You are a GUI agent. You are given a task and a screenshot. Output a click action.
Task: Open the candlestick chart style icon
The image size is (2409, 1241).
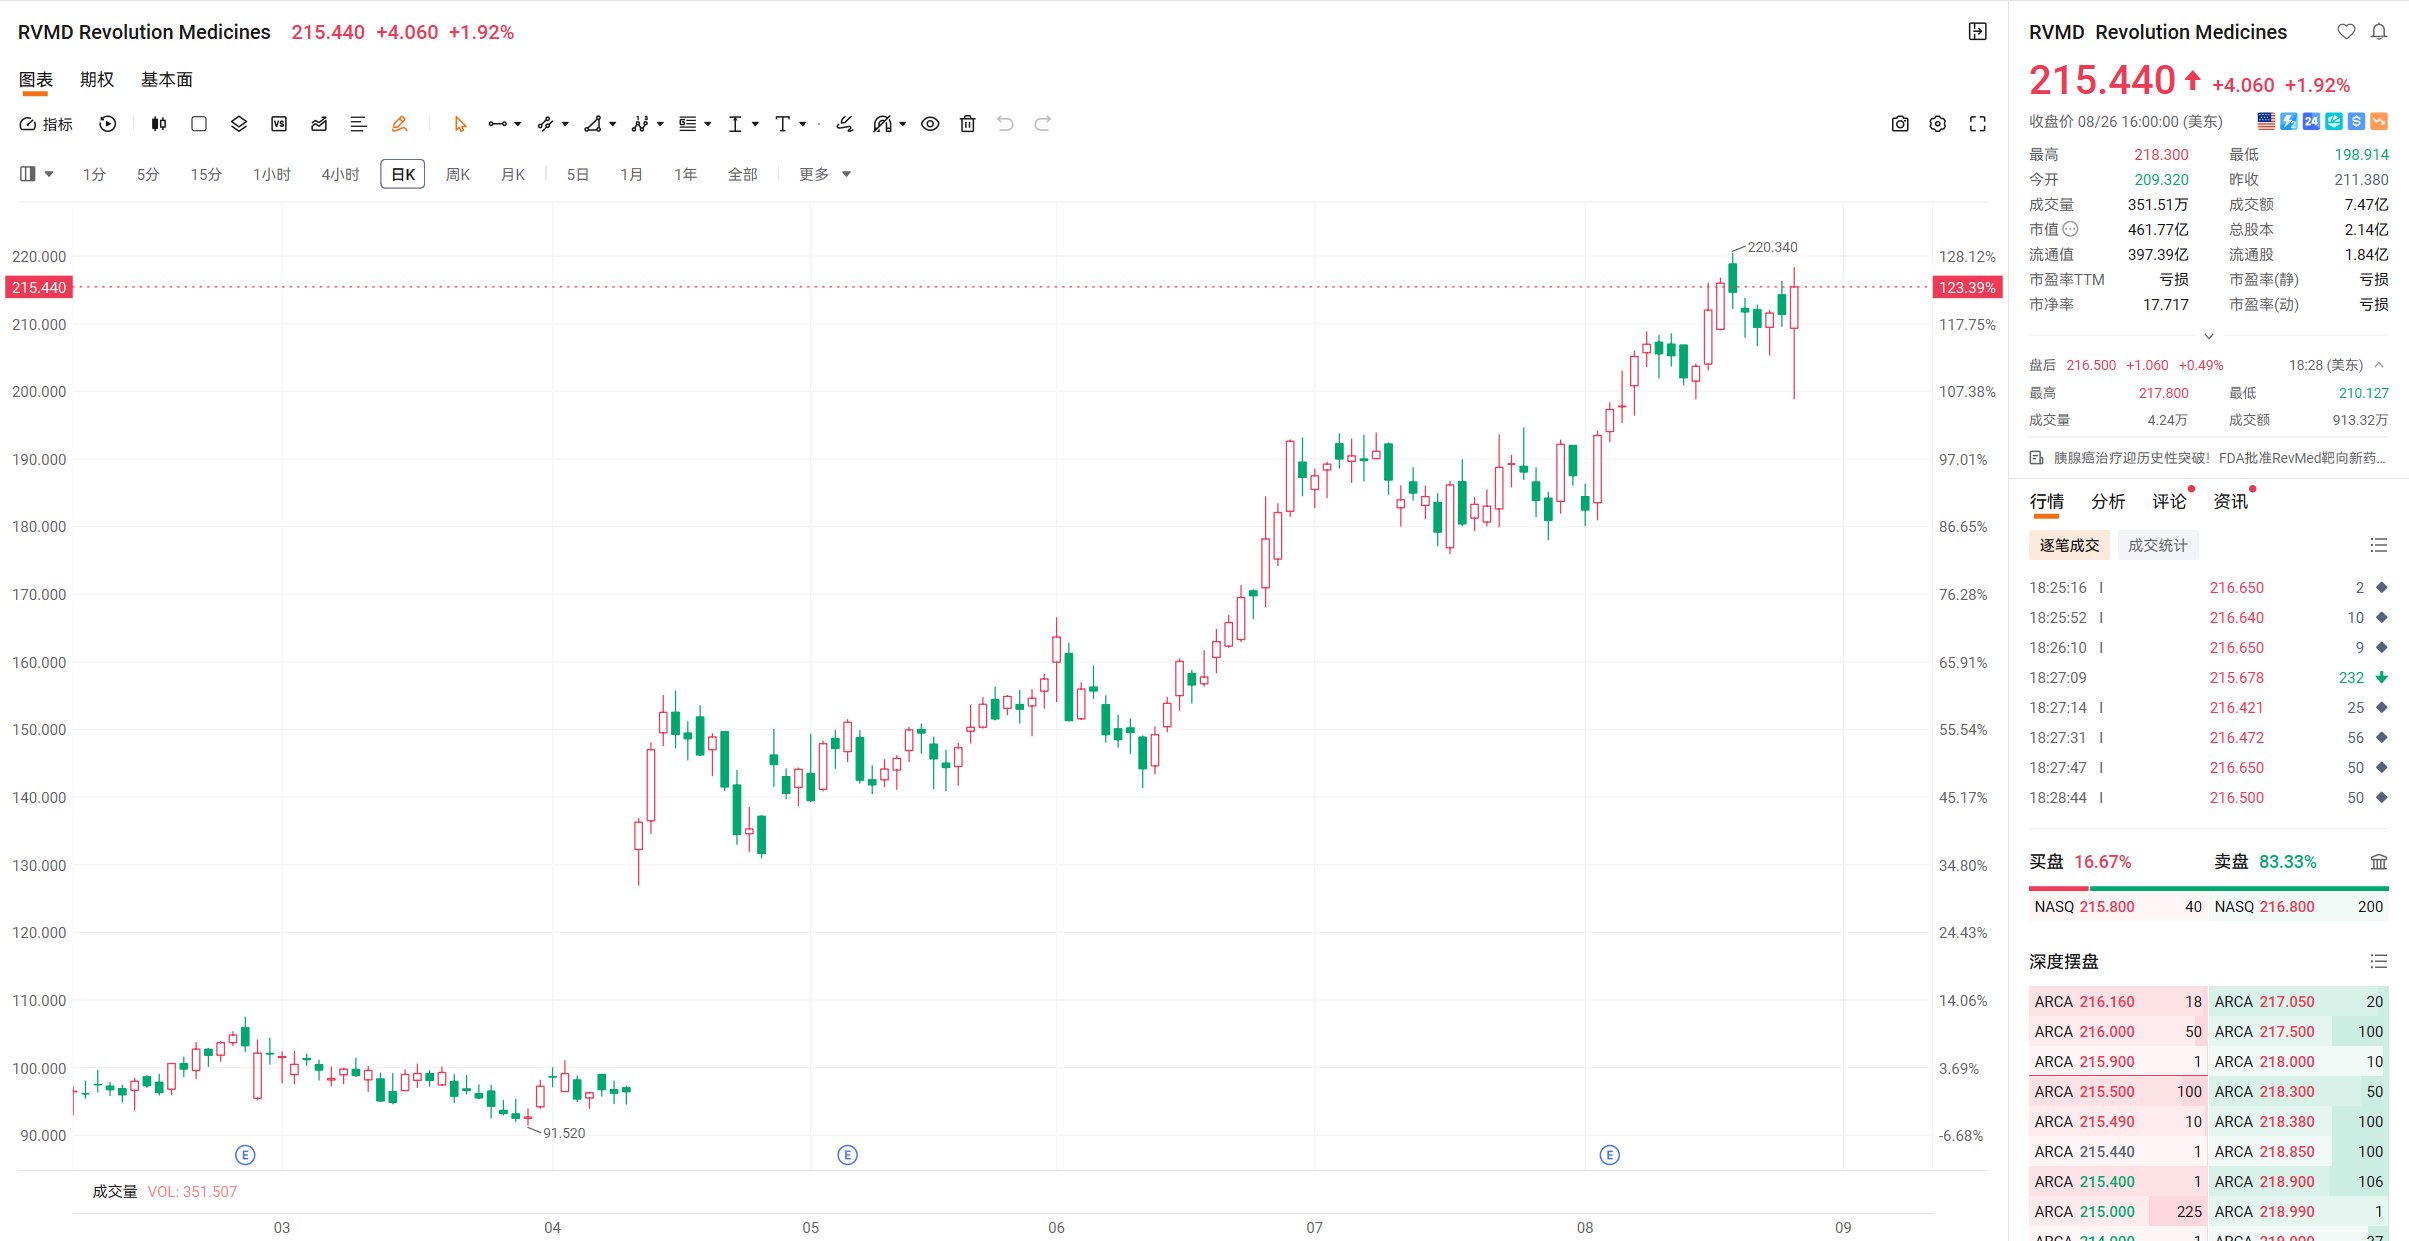[159, 124]
